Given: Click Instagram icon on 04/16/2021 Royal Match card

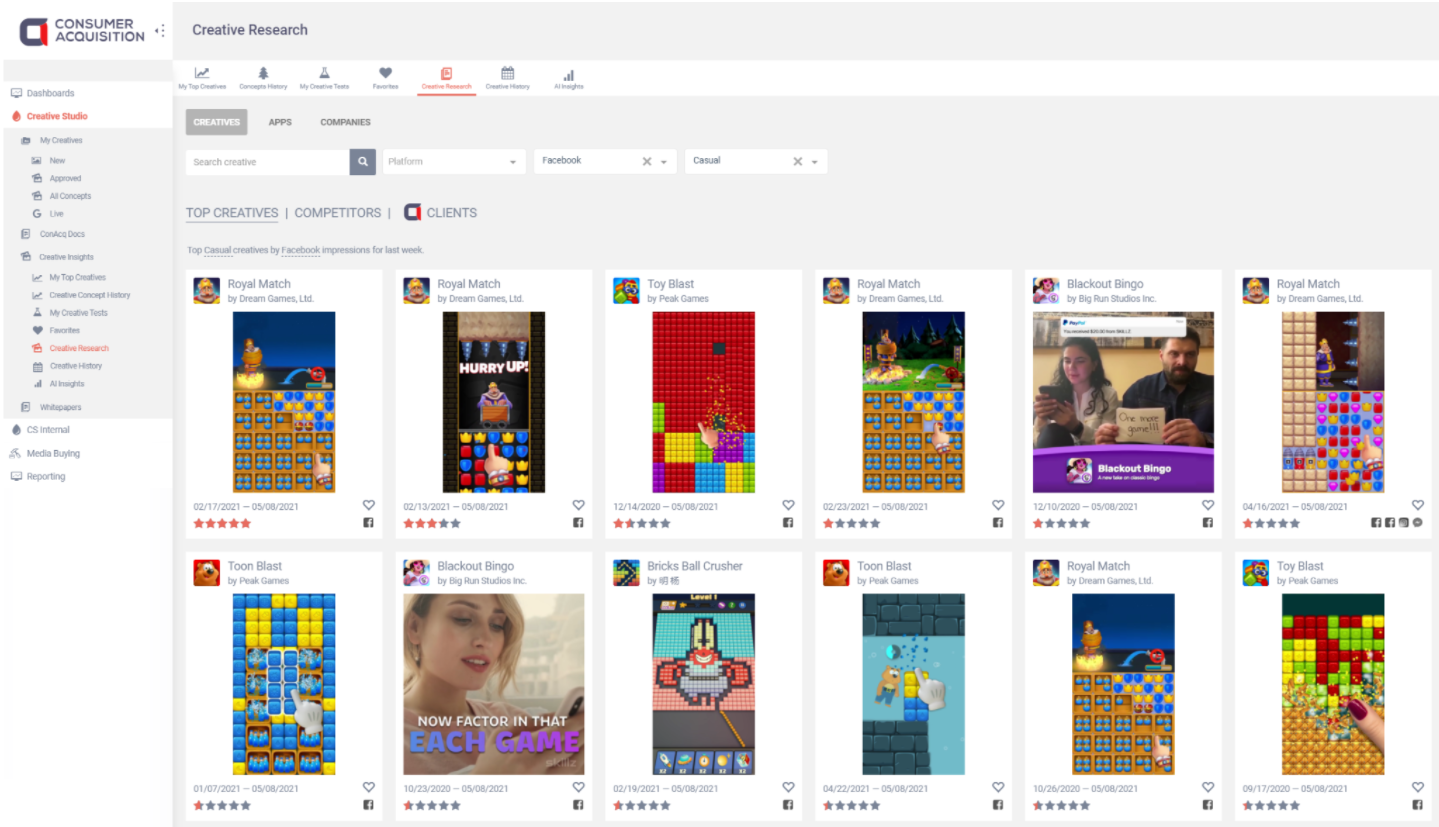Looking at the screenshot, I should tap(1404, 523).
